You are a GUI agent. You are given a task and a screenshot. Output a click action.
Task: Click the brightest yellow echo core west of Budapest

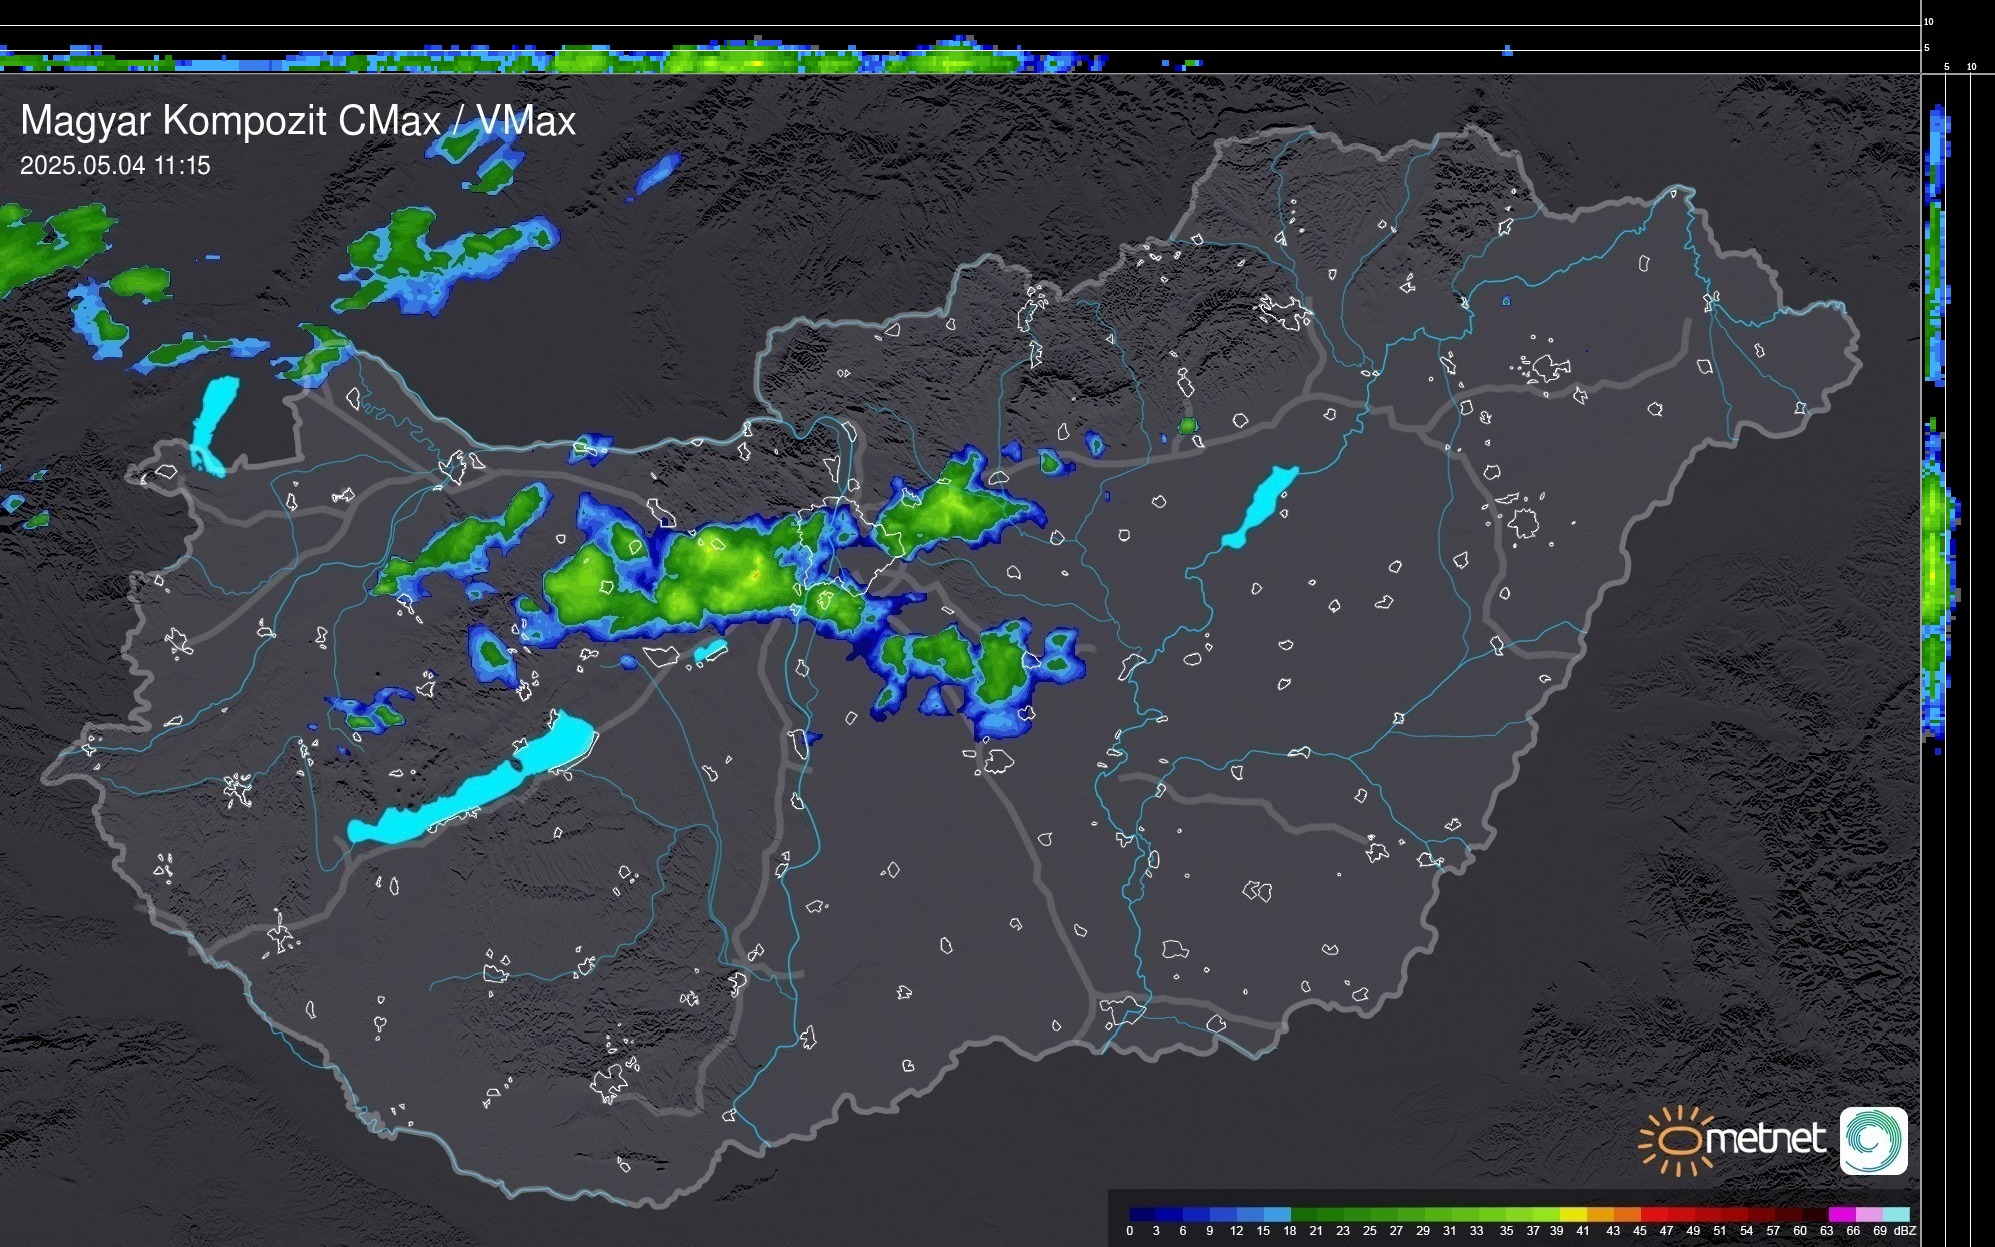click(754, 575)
